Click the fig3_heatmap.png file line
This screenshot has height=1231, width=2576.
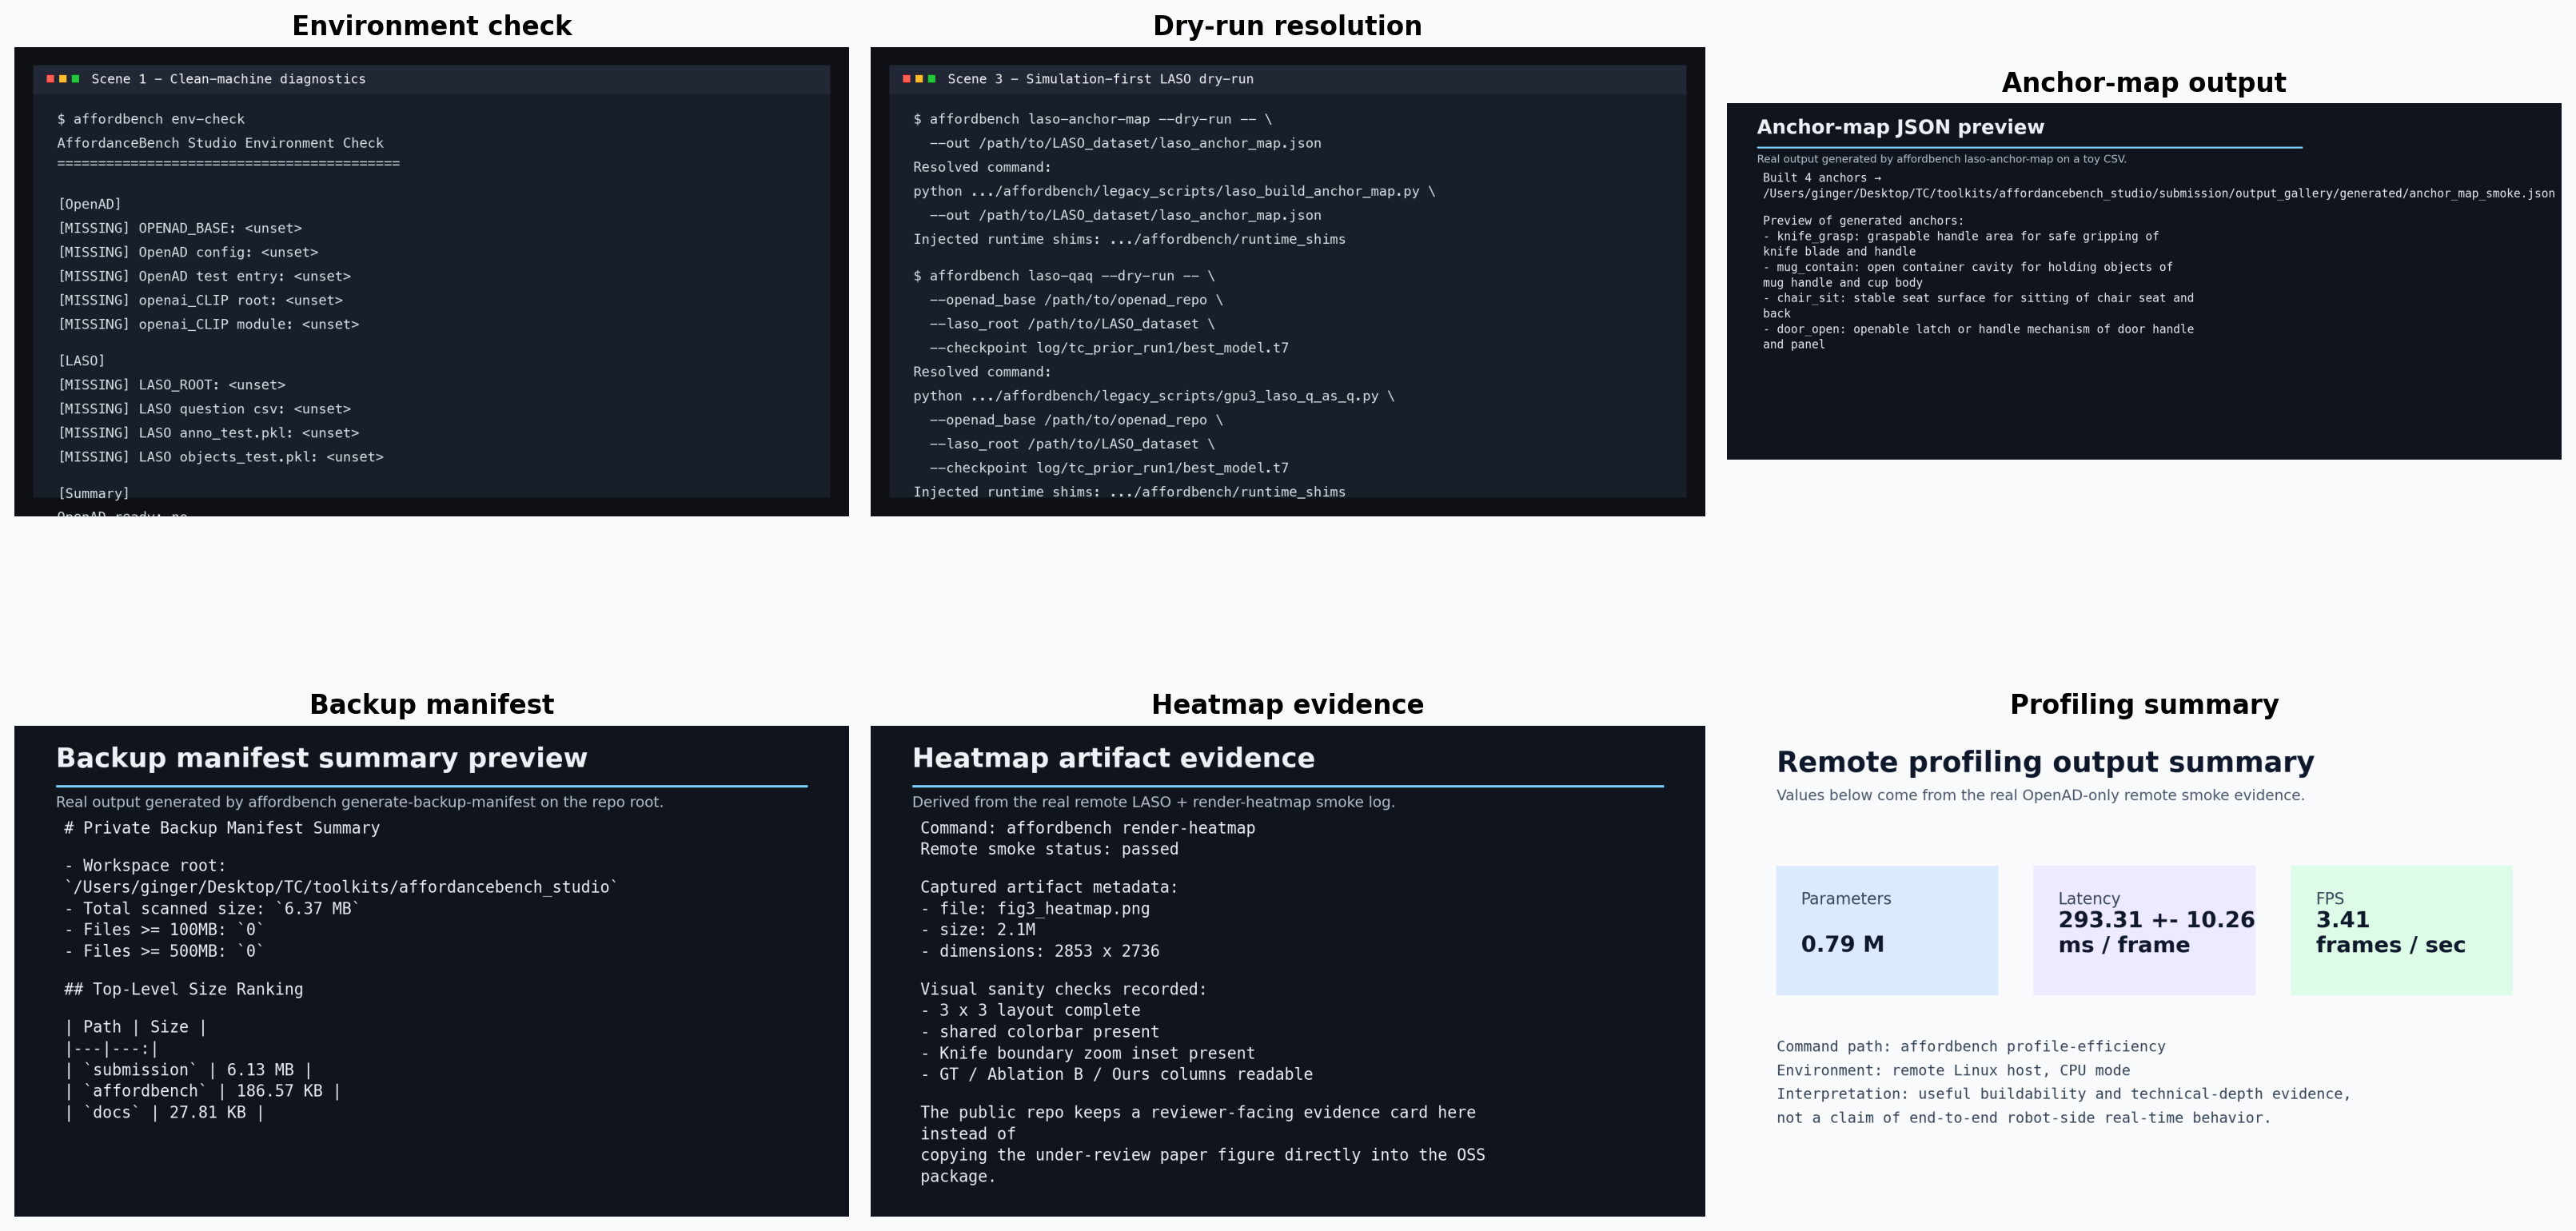pyautogui.click(x=1035, y=909)
